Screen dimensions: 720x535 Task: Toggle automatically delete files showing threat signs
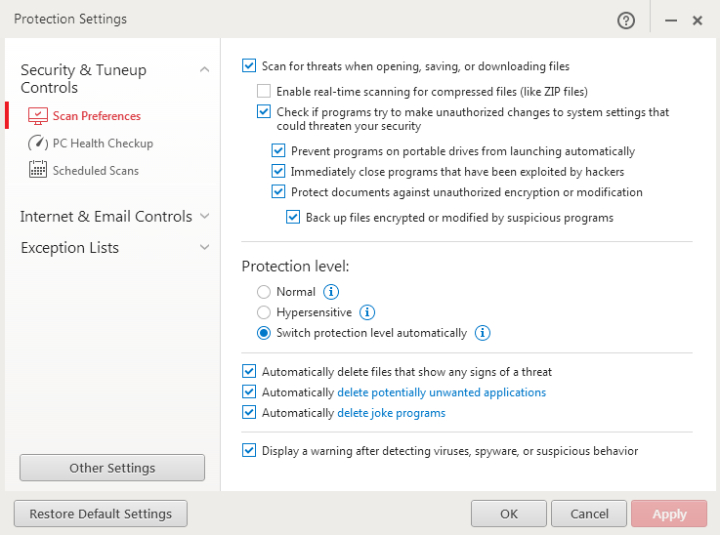tap(249, 371)
